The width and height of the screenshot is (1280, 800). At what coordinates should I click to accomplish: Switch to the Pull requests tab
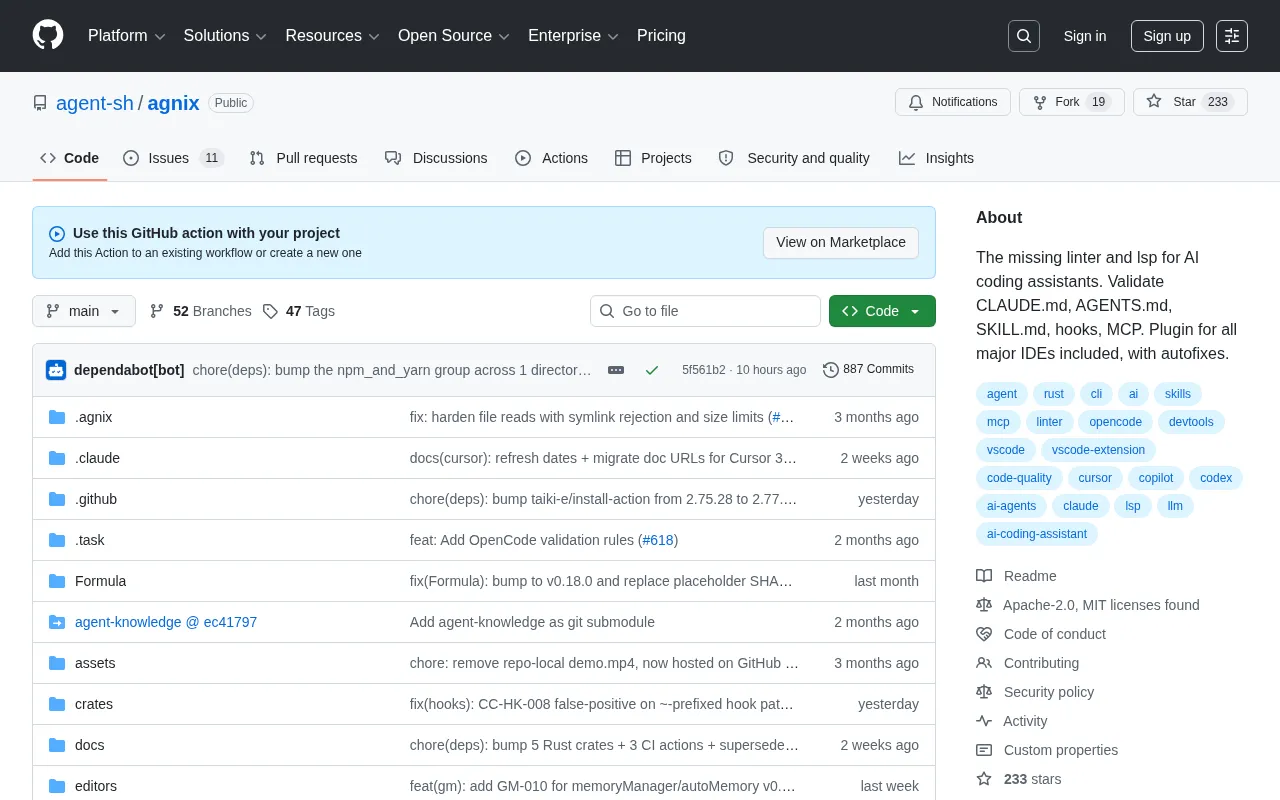click(x=303, y=158)
